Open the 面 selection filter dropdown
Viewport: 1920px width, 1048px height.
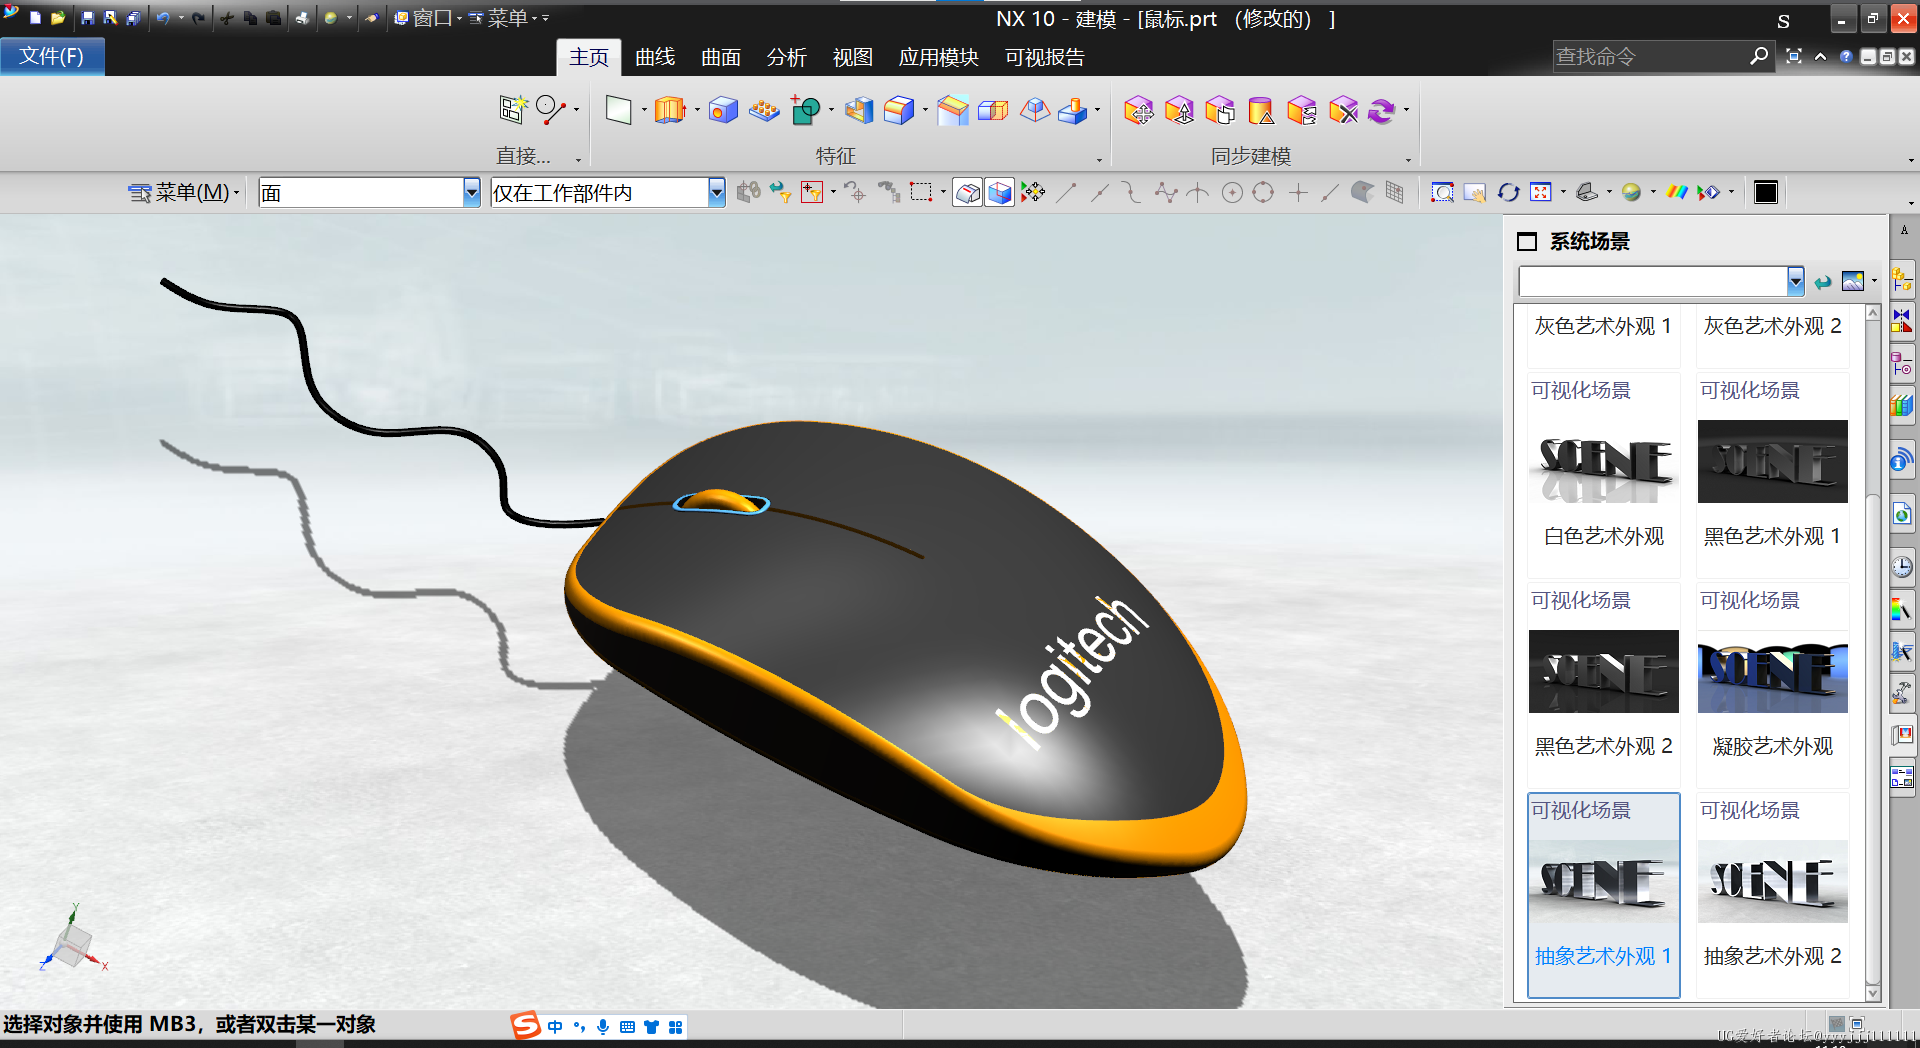(471, 192)
